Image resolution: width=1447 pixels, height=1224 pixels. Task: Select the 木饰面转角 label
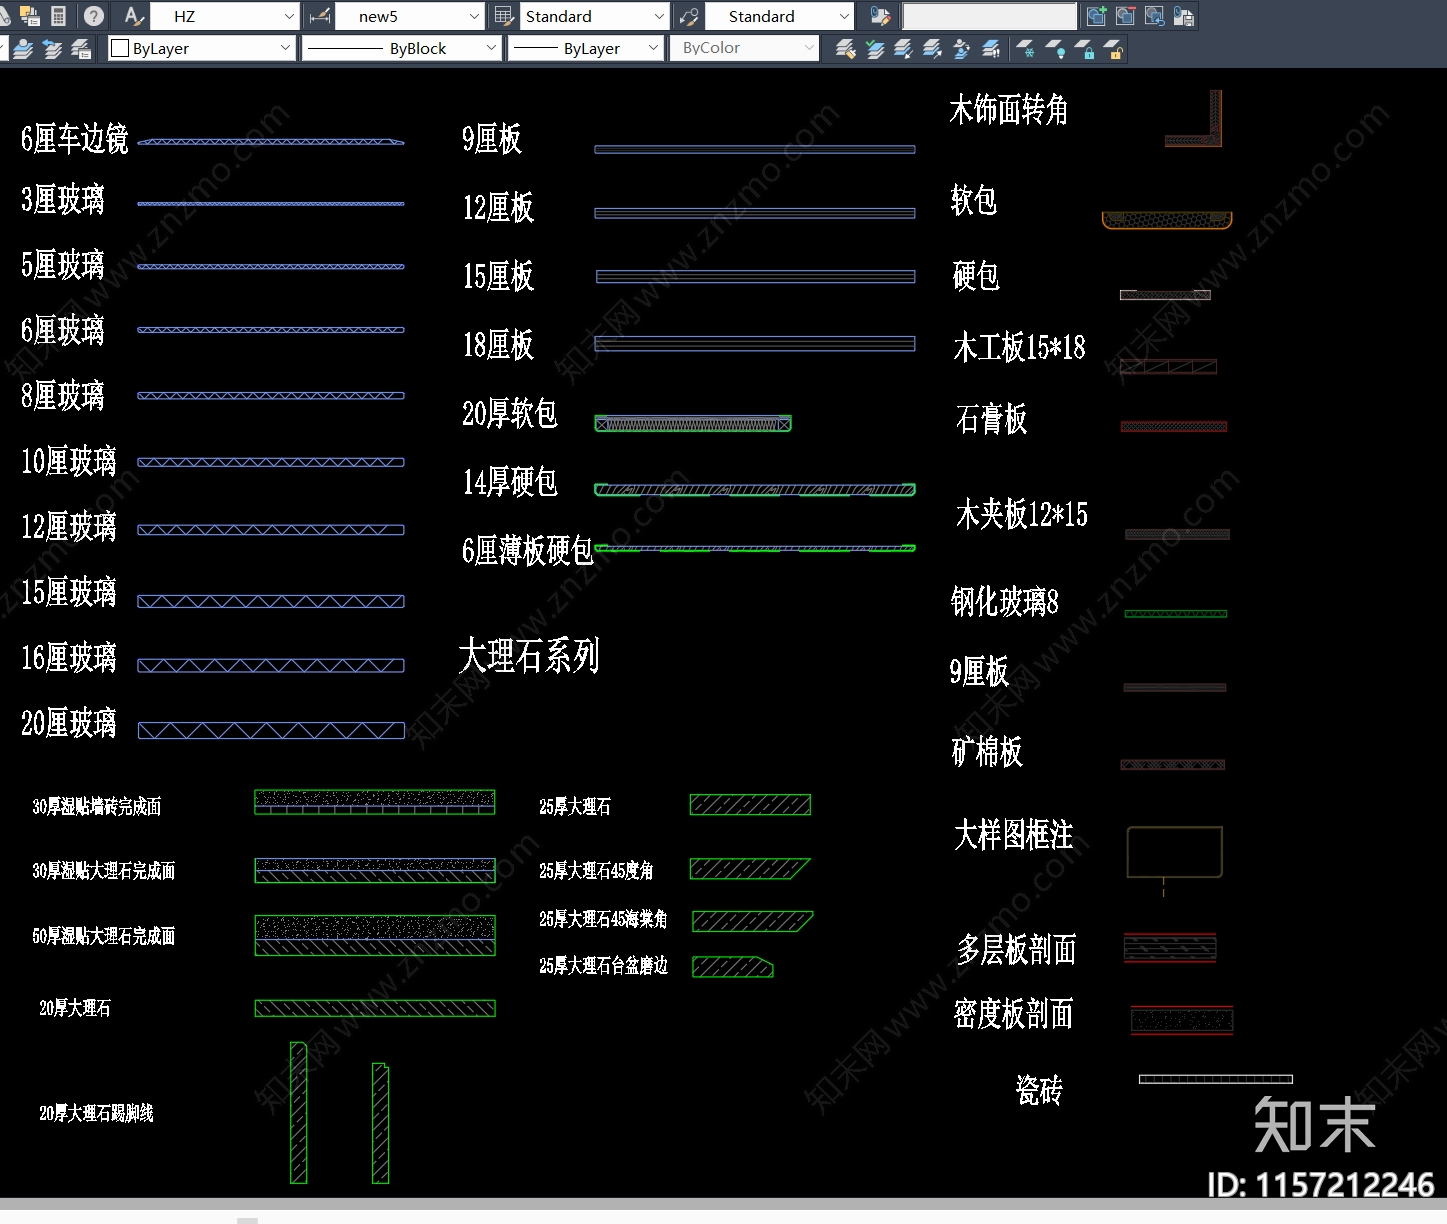[x=1009, y=109]
